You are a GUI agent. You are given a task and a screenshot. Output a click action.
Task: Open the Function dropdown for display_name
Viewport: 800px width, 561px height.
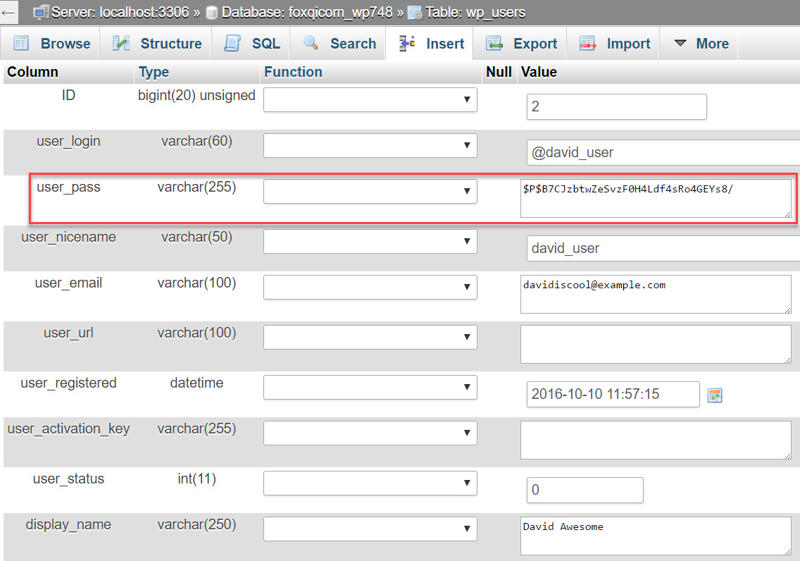[x=370, y=529]
